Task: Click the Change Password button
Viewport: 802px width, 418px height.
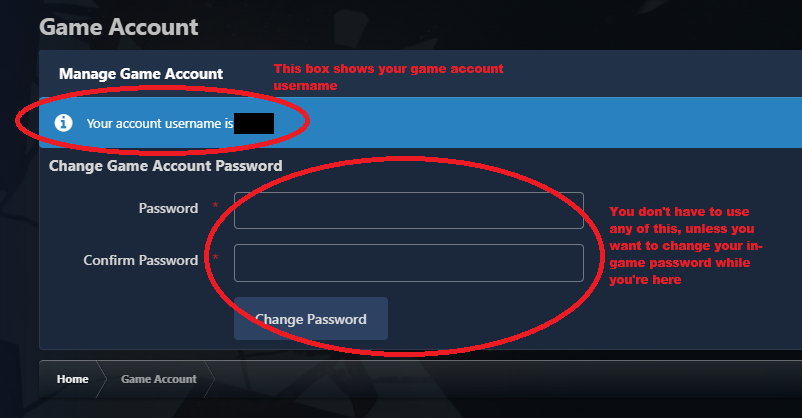Action: 310,319
